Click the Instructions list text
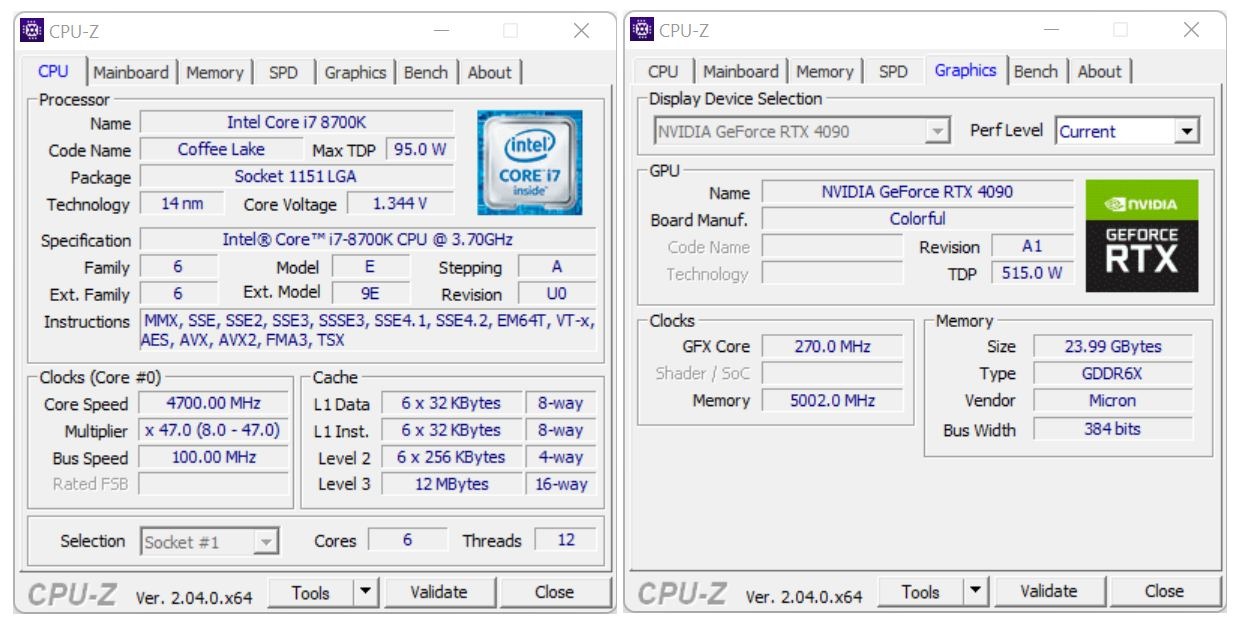This screenshot has height=630, width=1240. pyautogui.click(x=368, y=331)
